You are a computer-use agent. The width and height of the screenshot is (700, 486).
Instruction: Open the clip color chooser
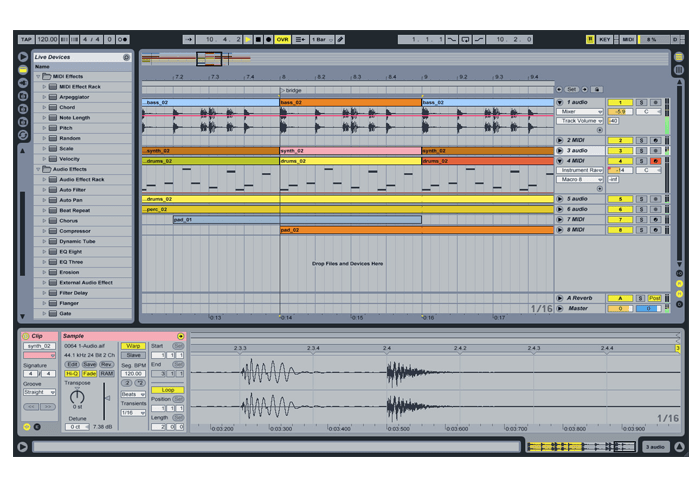click(40, 355)
